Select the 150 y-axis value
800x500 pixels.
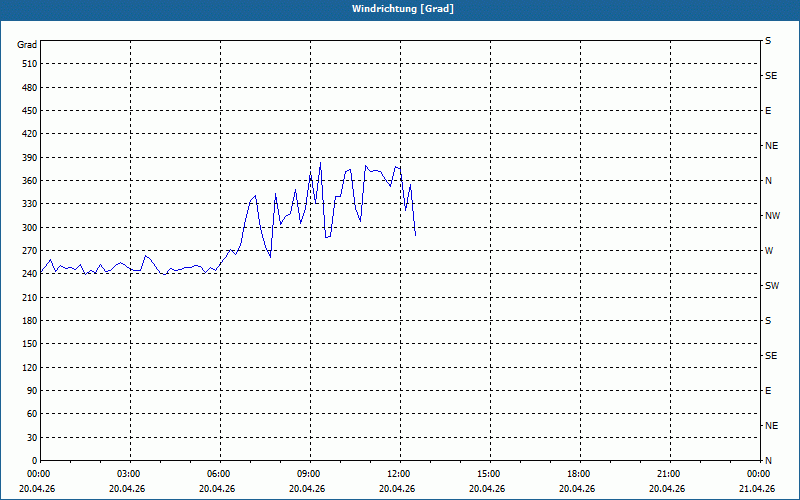point(30,344)
